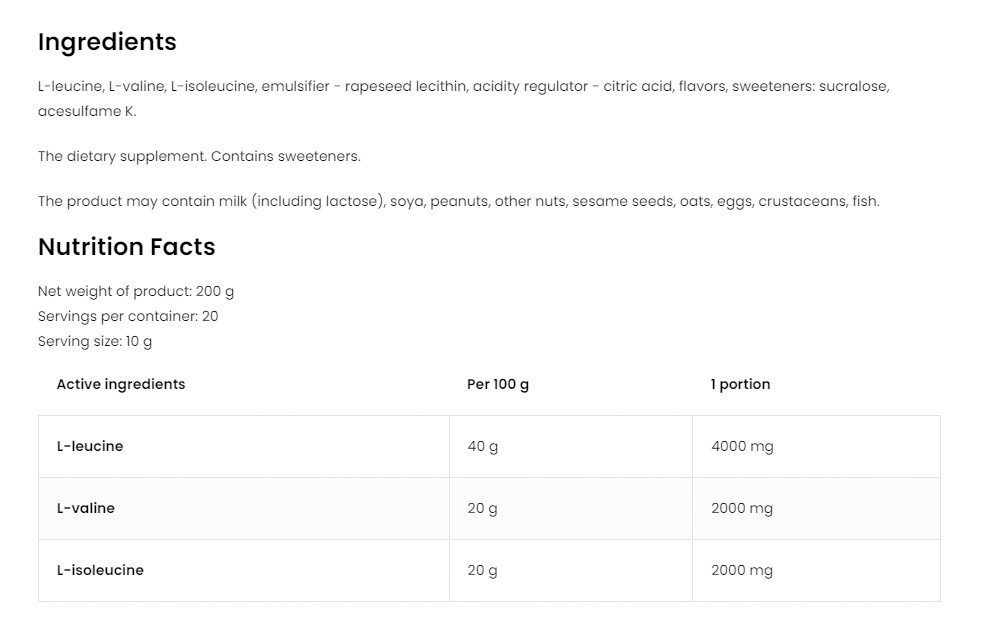
Task: Click the Ingredients heading
Action: click(107, 42)
